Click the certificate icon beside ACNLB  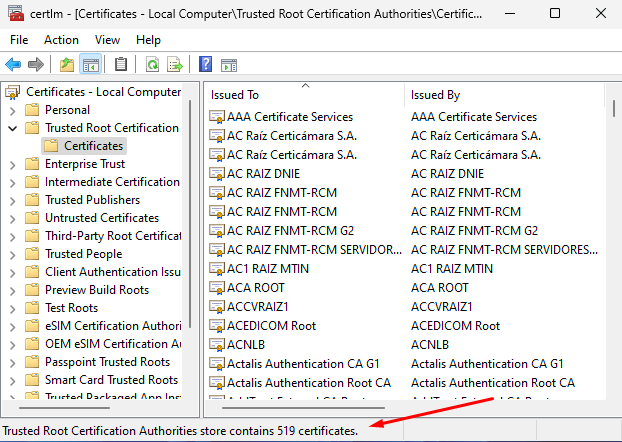pyautogui.click(x=217, y=345)
